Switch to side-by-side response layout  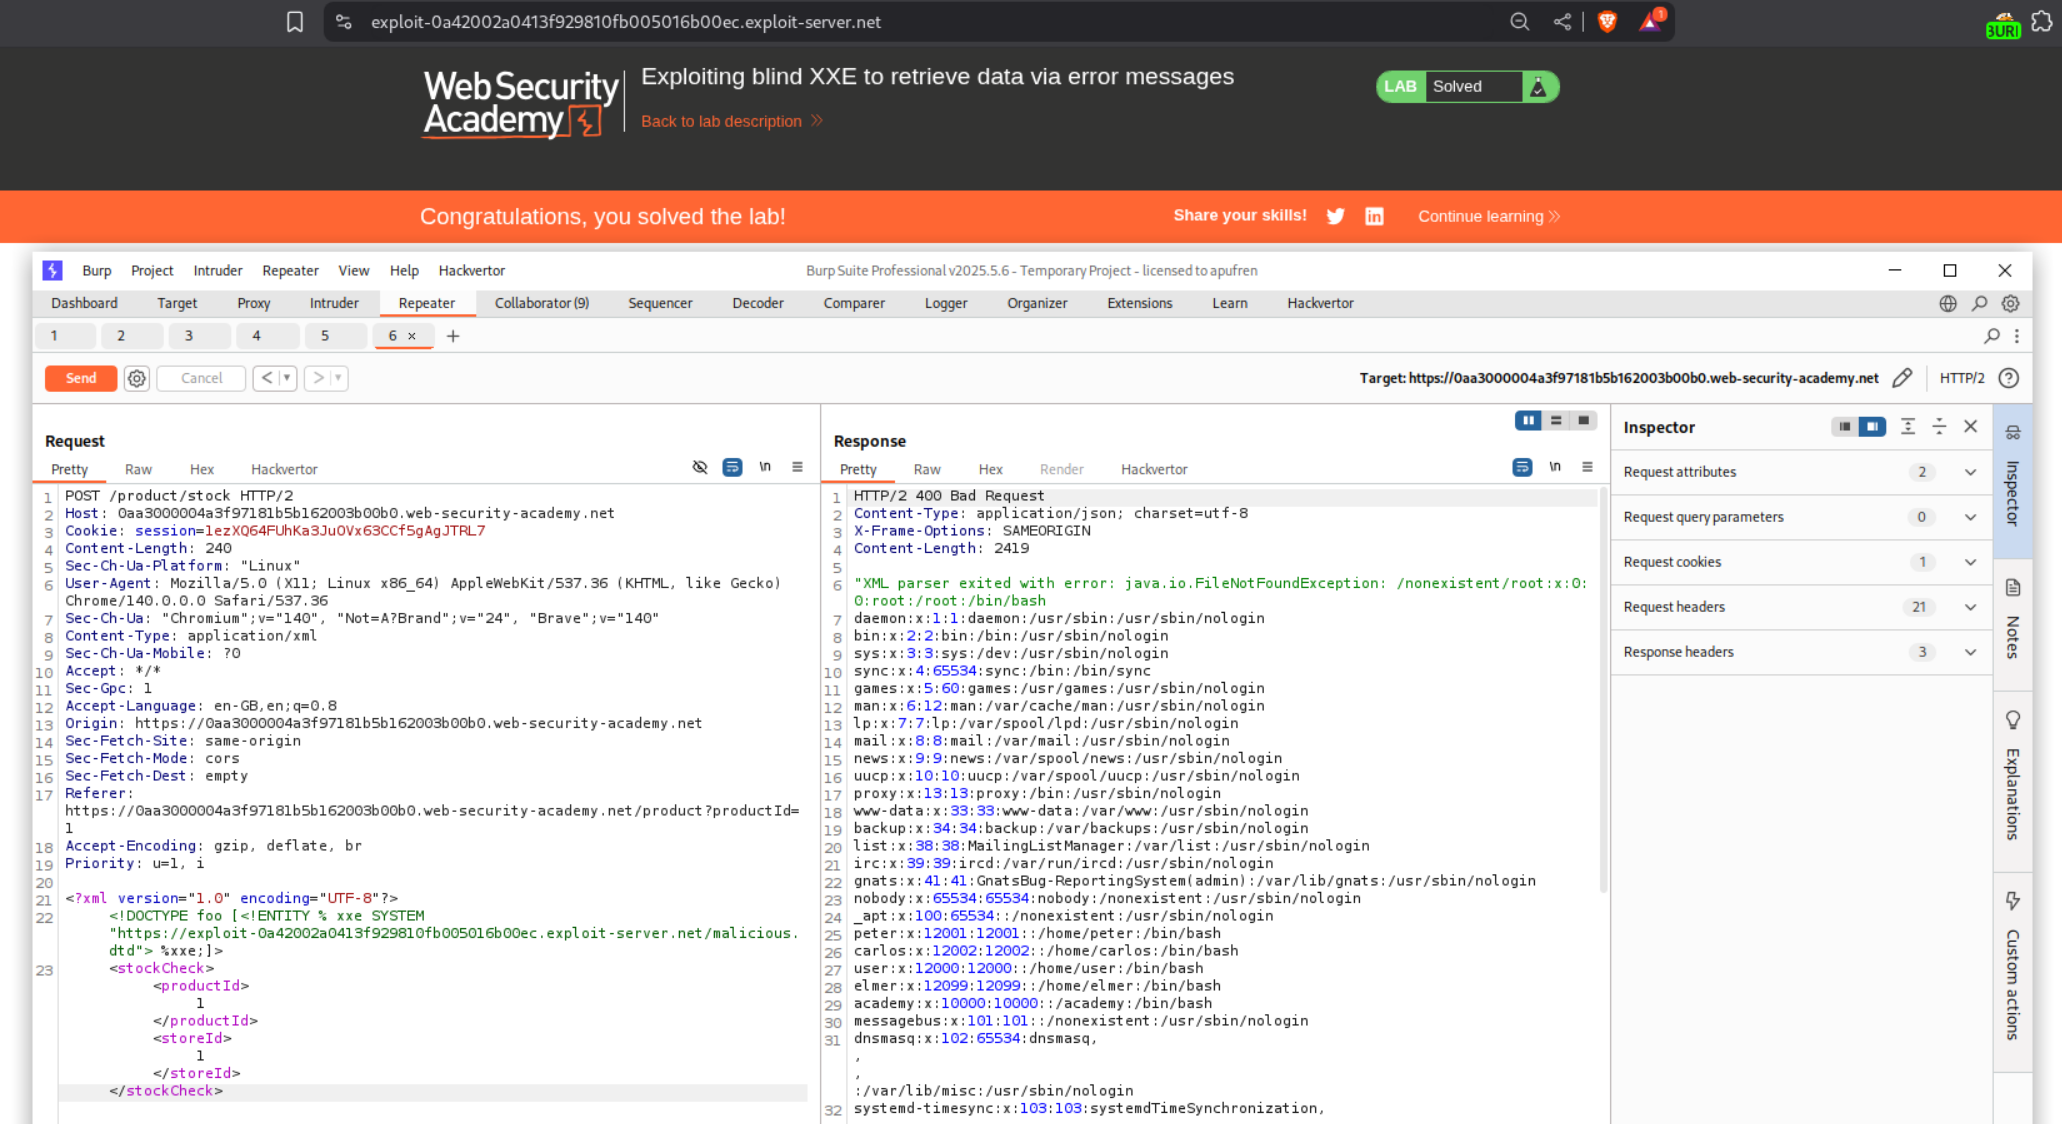[x=1527, y=421]
